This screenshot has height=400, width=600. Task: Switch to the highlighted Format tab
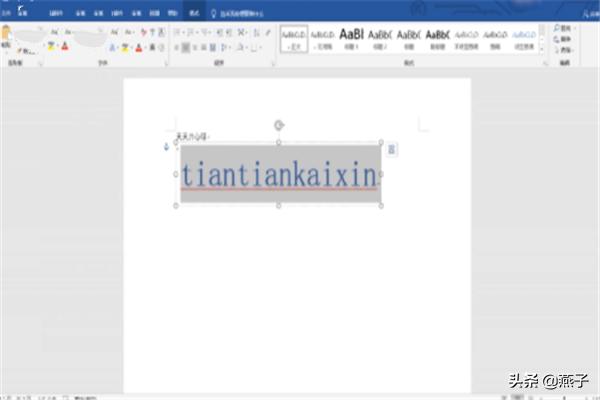tap(193, 15)
